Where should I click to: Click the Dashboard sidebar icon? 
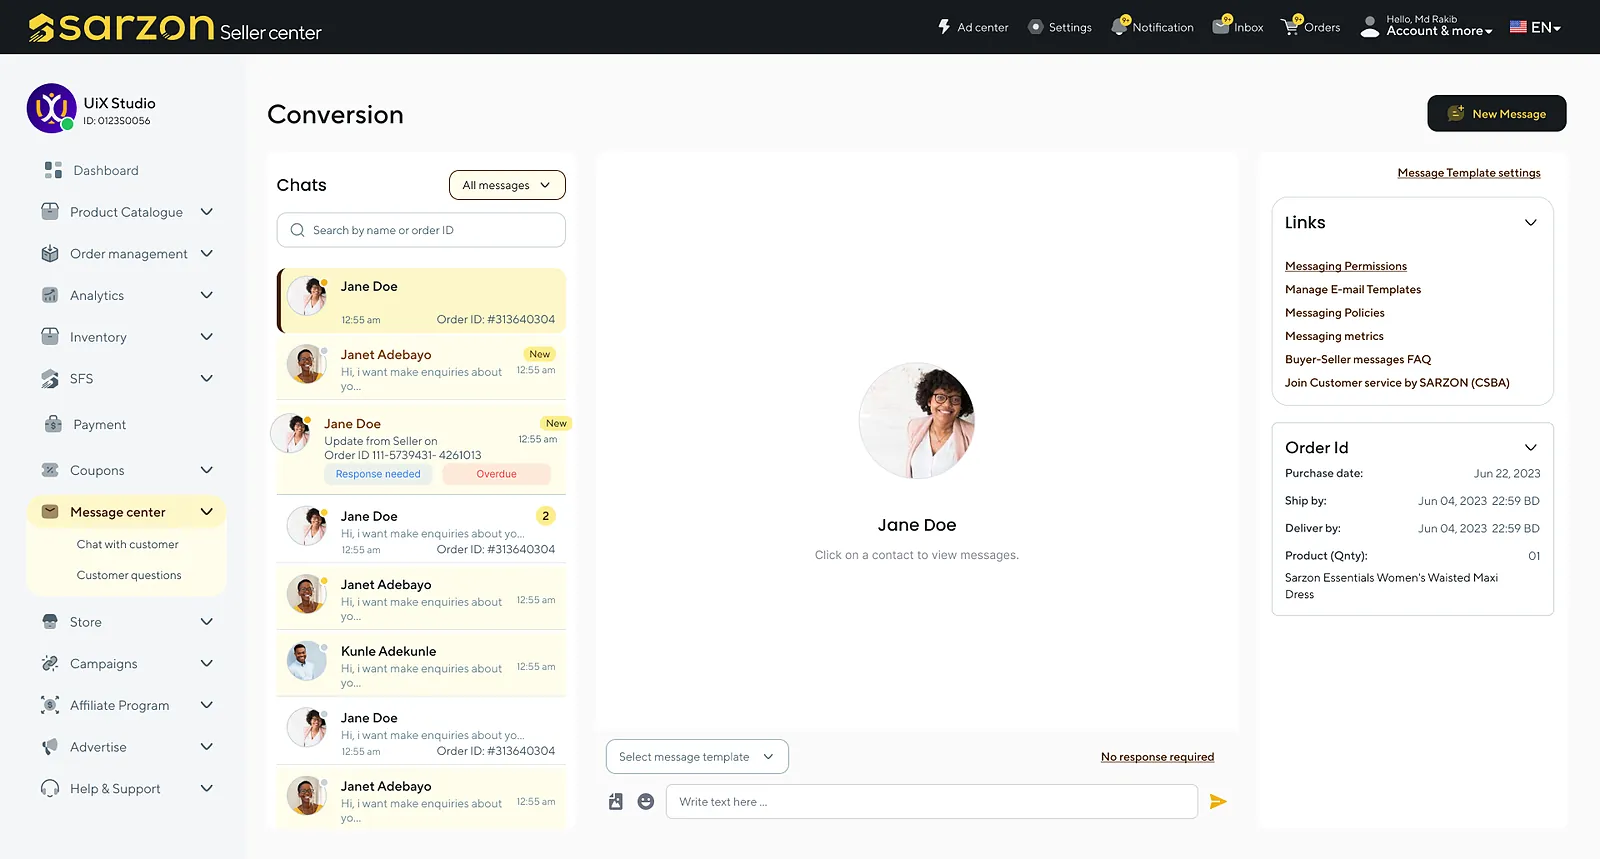tap(53, 170)
